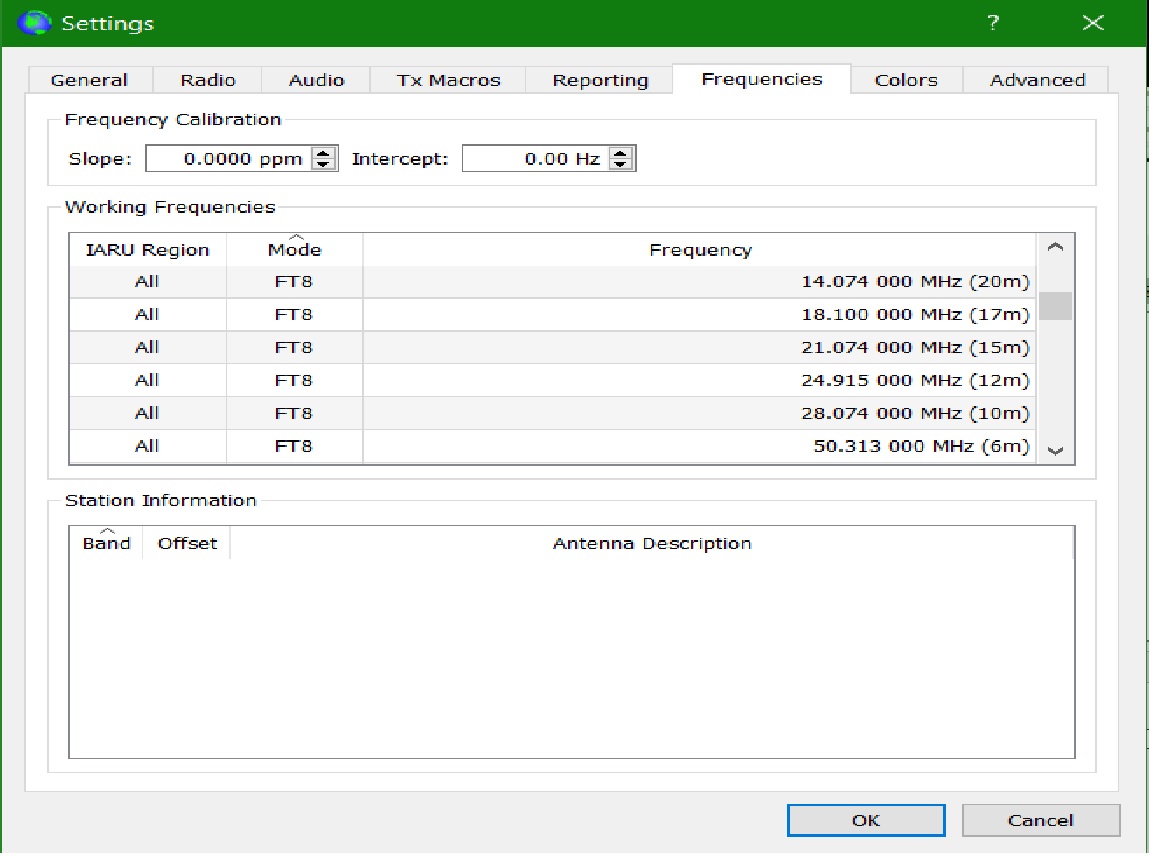Click the WSJT-X globe icon in title bar
The width and height of the screenshot is (1152, 856).
35,22
